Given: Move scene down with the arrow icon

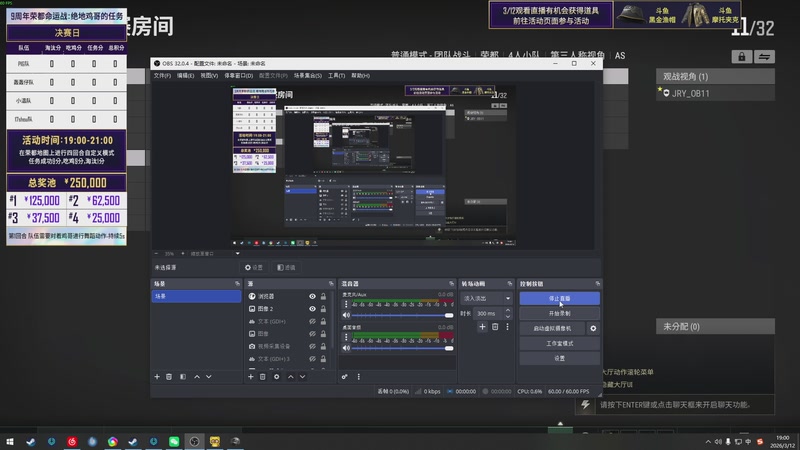Looking at the screenshot, I should click(x=209, y=377).
